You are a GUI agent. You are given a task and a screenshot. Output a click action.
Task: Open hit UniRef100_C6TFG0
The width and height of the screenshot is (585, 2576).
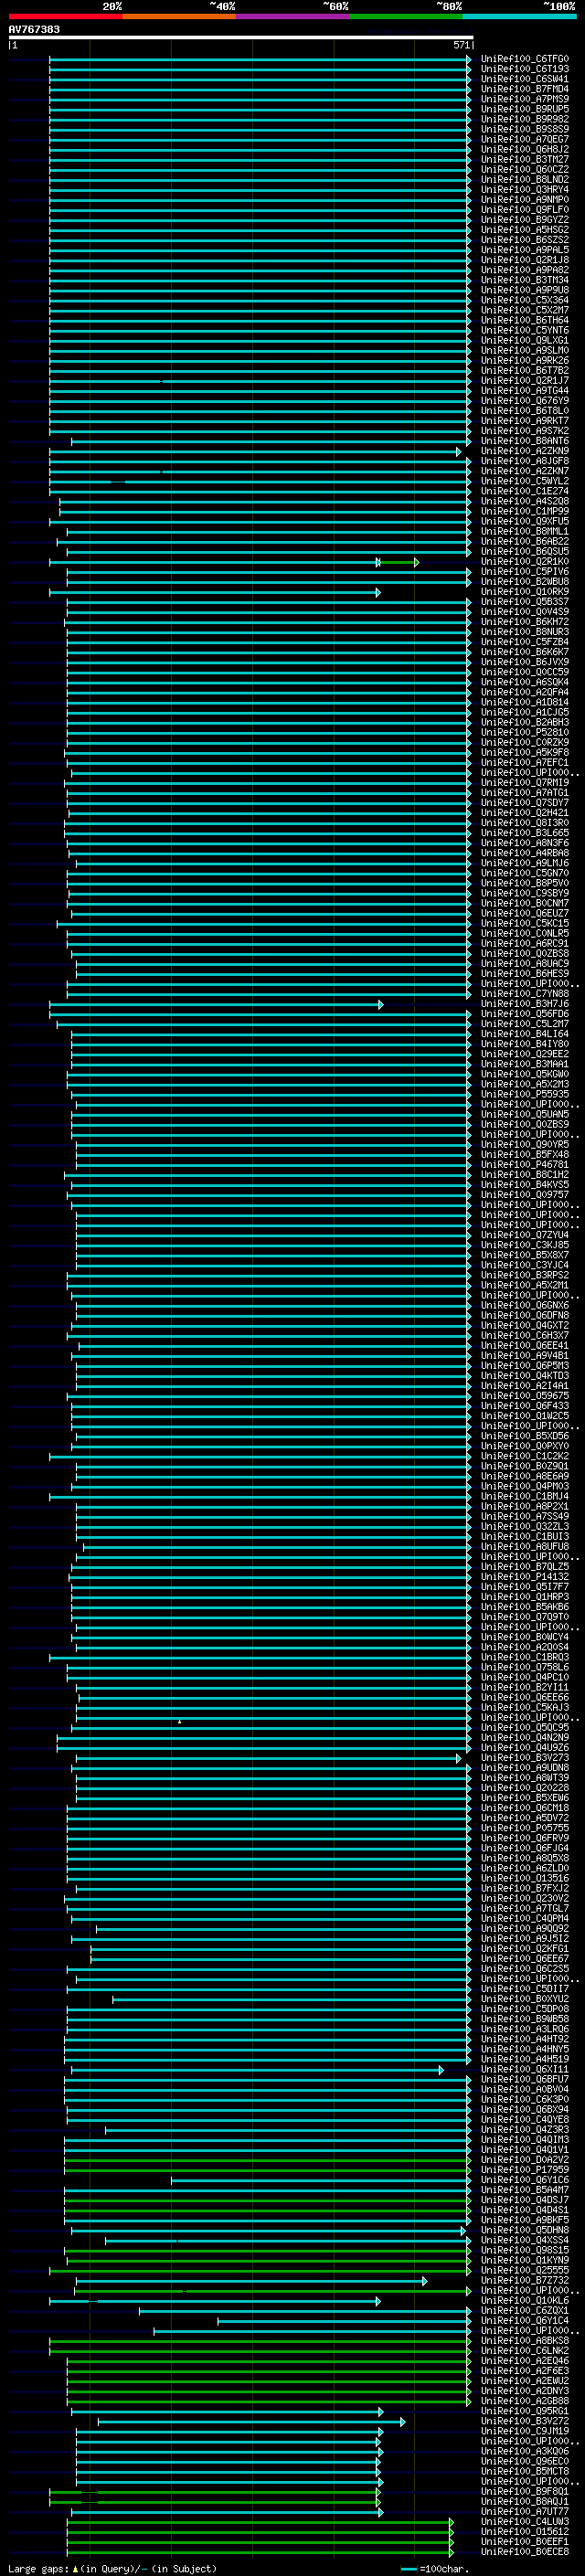tap(525, 59)
